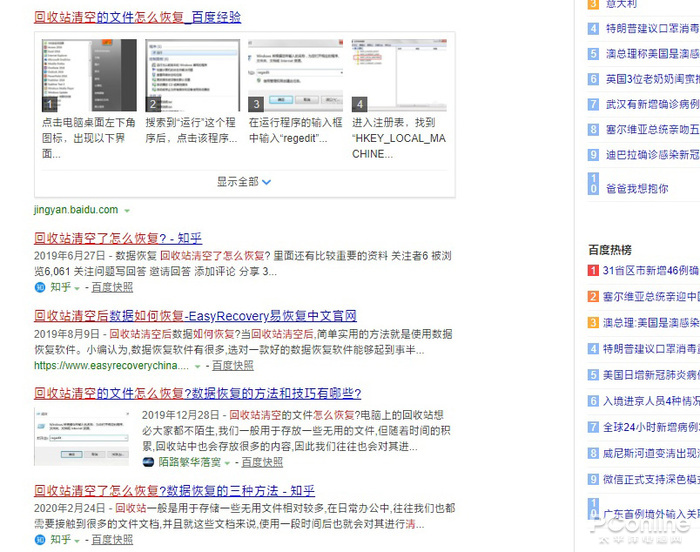Viewport: 700px width, 552px height.
Task: Open 百度快照 for the 陌路繁华落寞 result
Action: point(262,462)
